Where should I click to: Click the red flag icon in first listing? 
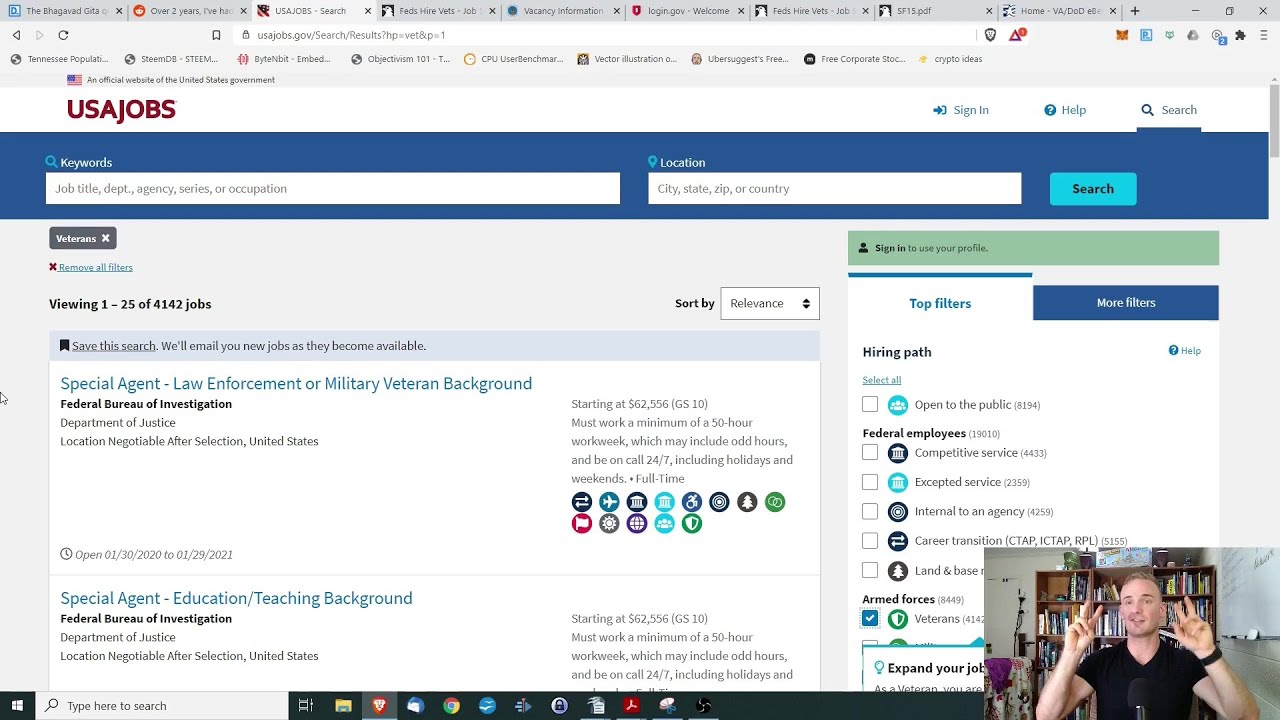tap(582, 523)
